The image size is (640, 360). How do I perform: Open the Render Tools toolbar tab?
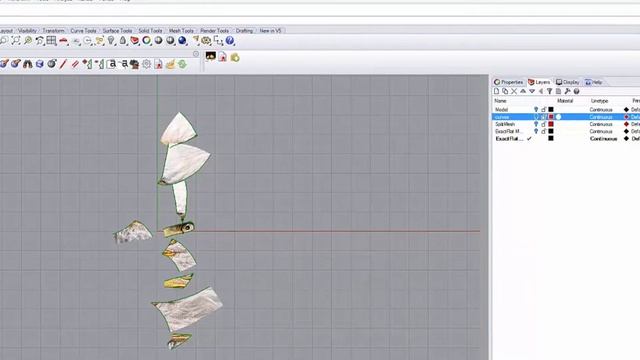[x=214, y=31]
